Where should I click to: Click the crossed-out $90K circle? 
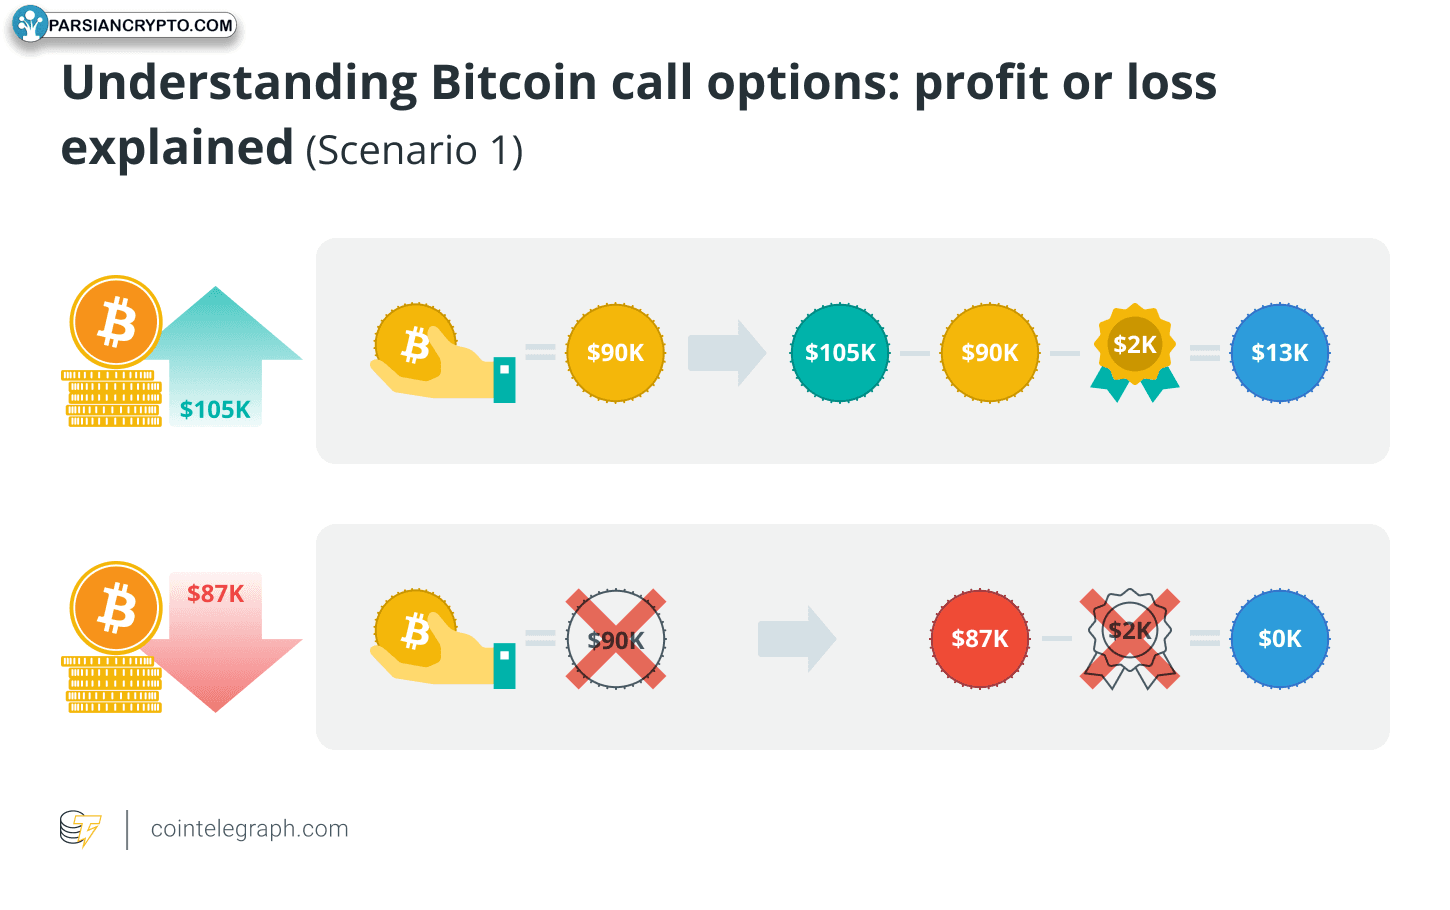point(616,639)
